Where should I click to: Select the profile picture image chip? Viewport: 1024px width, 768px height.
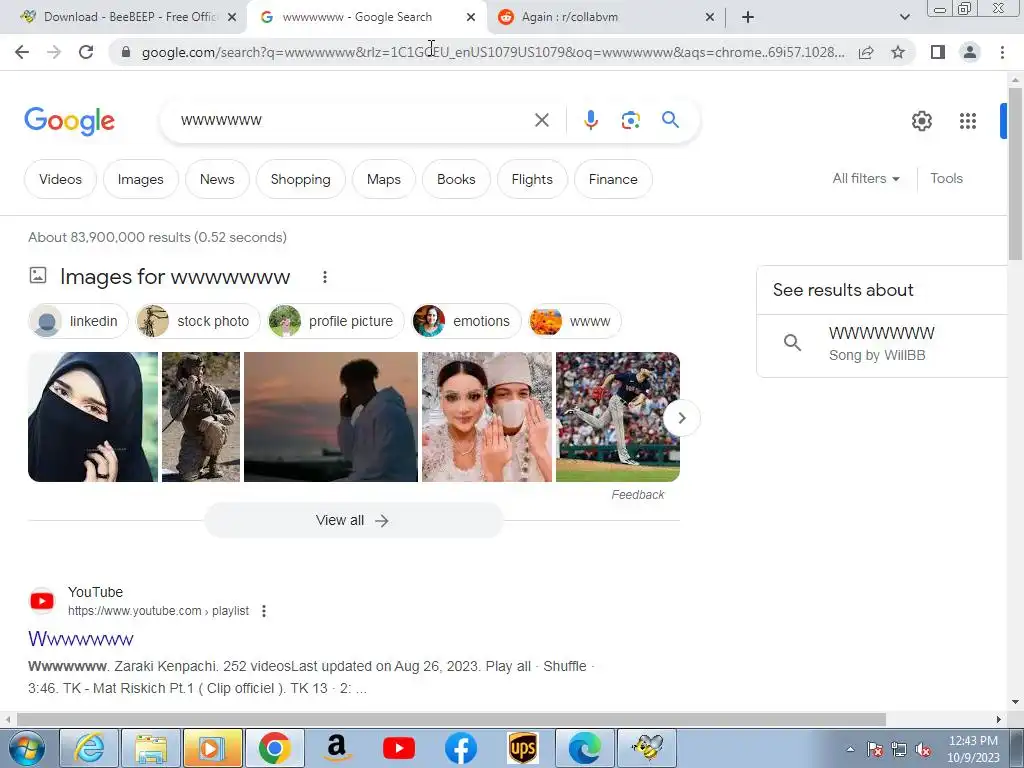pos(336,321)
